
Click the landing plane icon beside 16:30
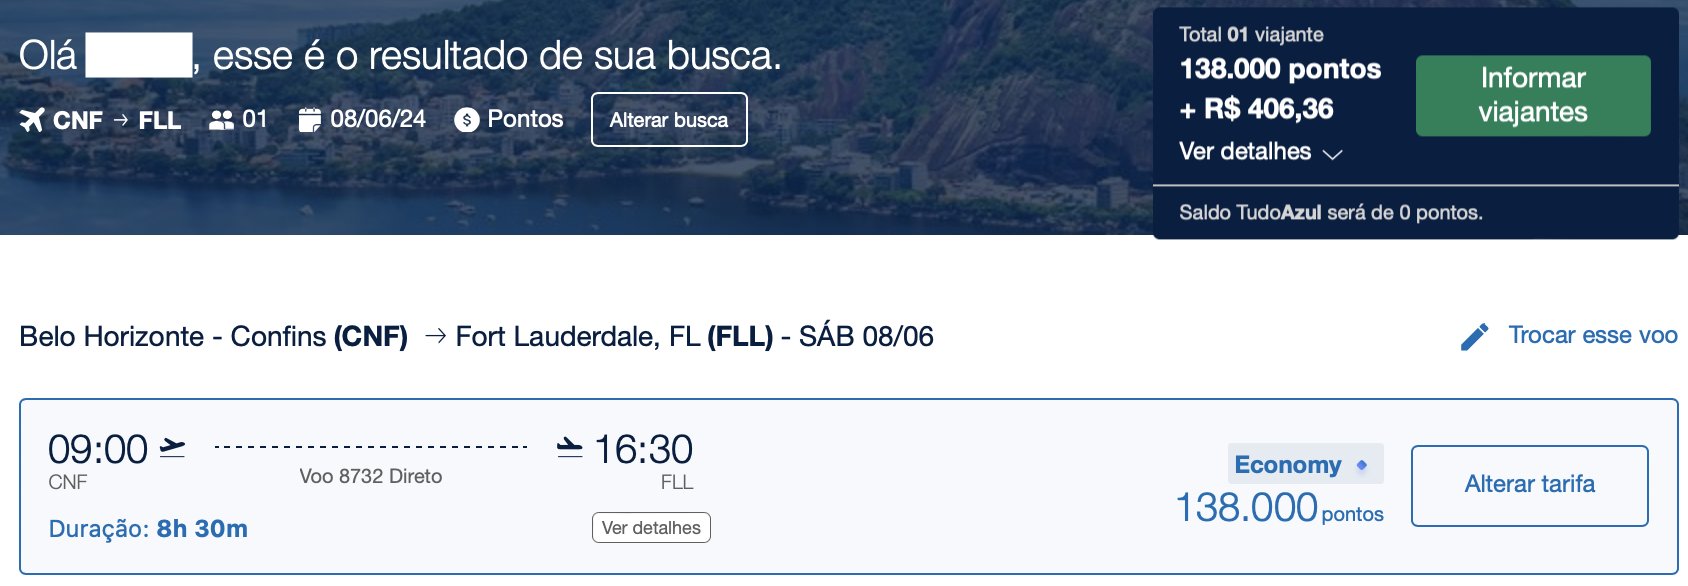tap(569, 447)
